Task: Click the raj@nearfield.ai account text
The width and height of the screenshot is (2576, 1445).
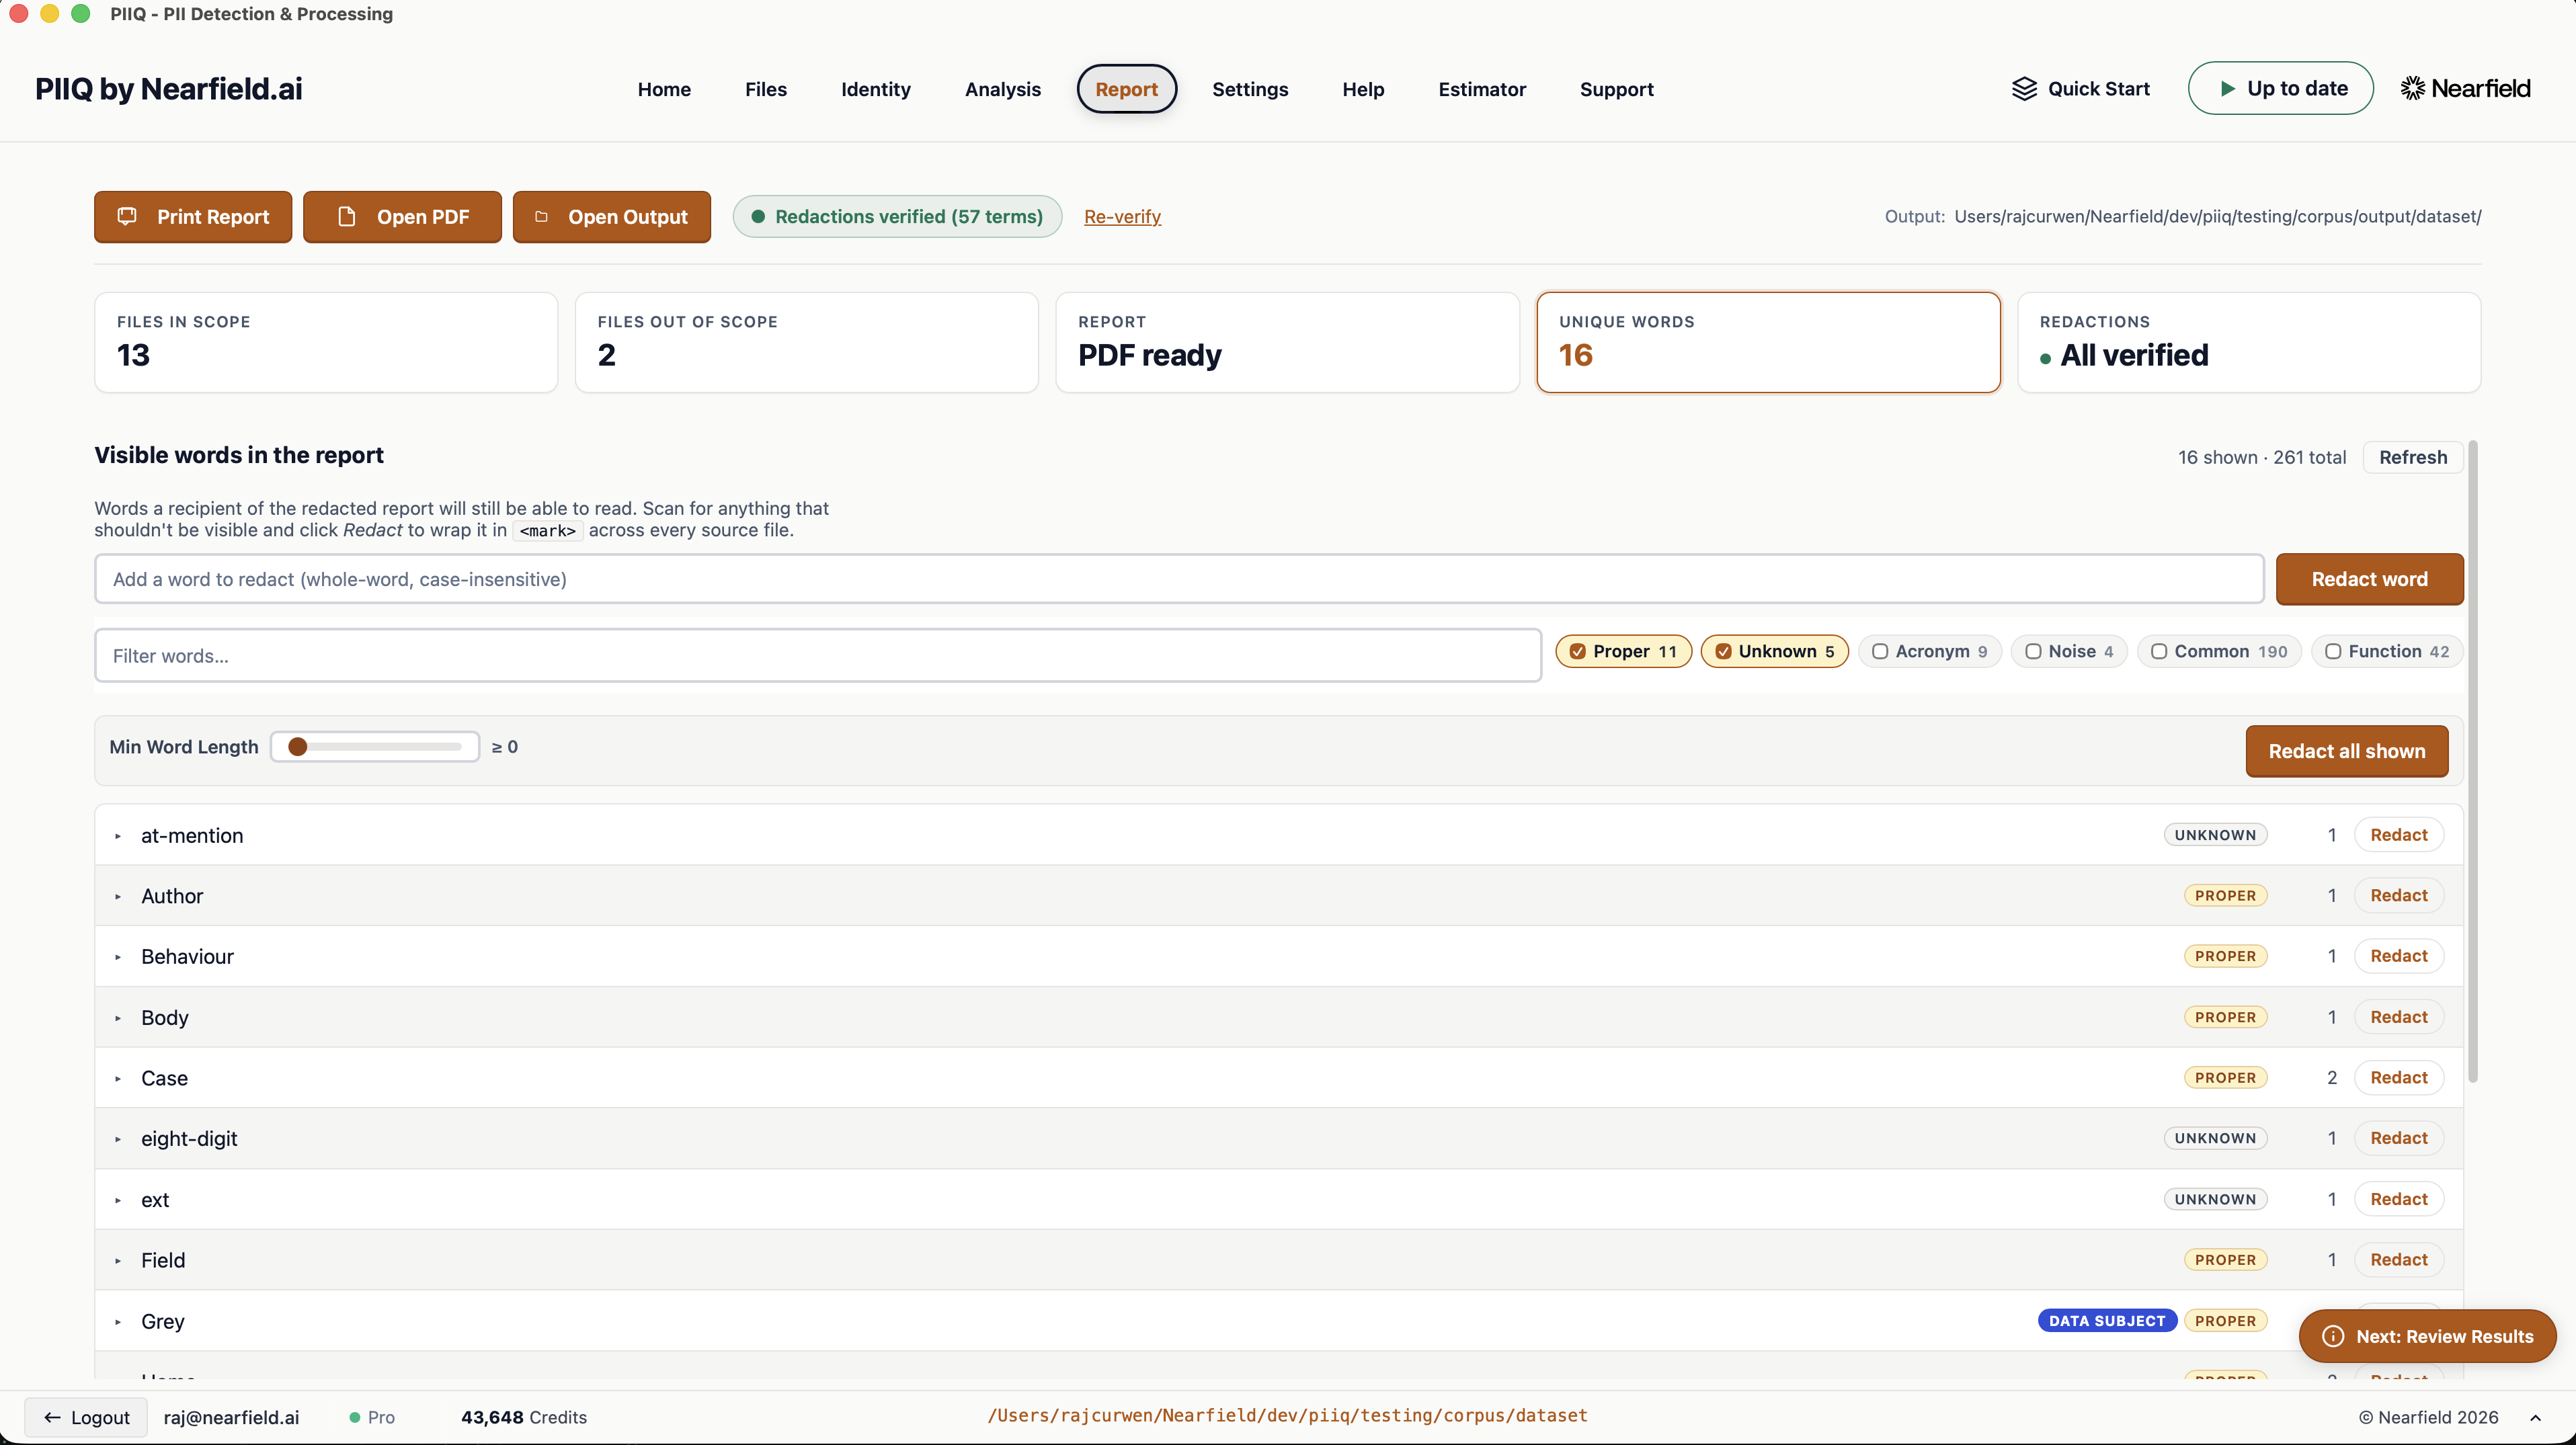Action: 231,1417
